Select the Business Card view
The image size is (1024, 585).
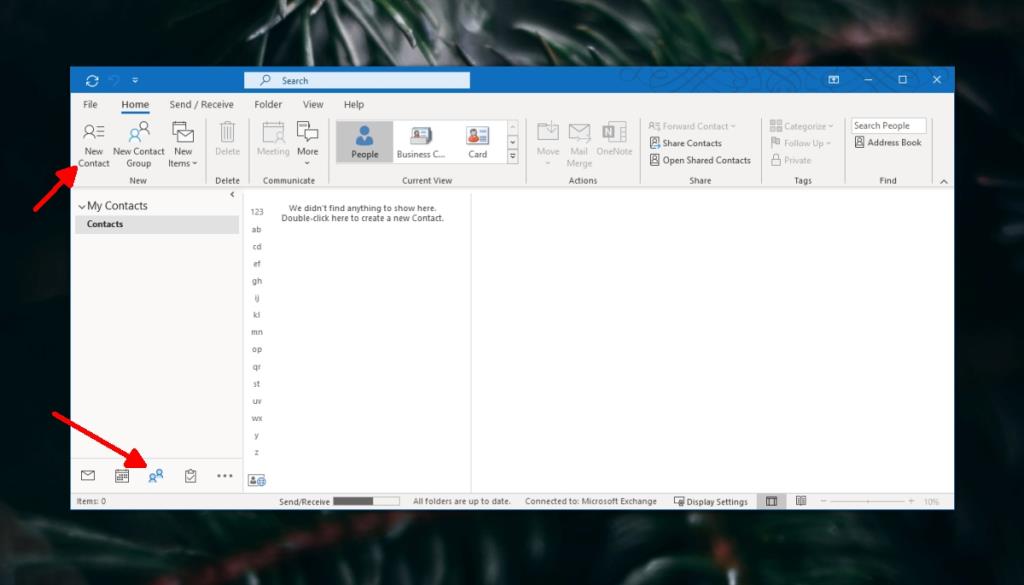pos(419,140)
